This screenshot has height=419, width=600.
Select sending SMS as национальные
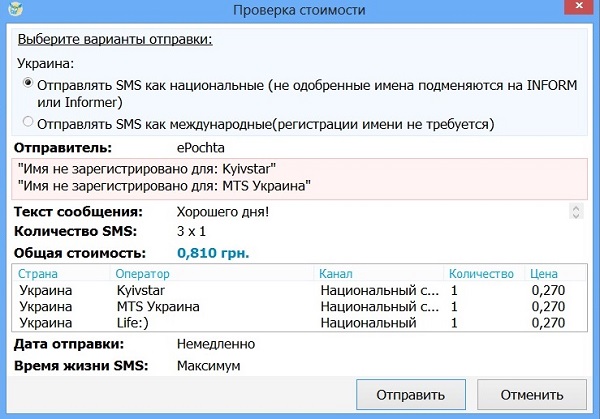28,83
